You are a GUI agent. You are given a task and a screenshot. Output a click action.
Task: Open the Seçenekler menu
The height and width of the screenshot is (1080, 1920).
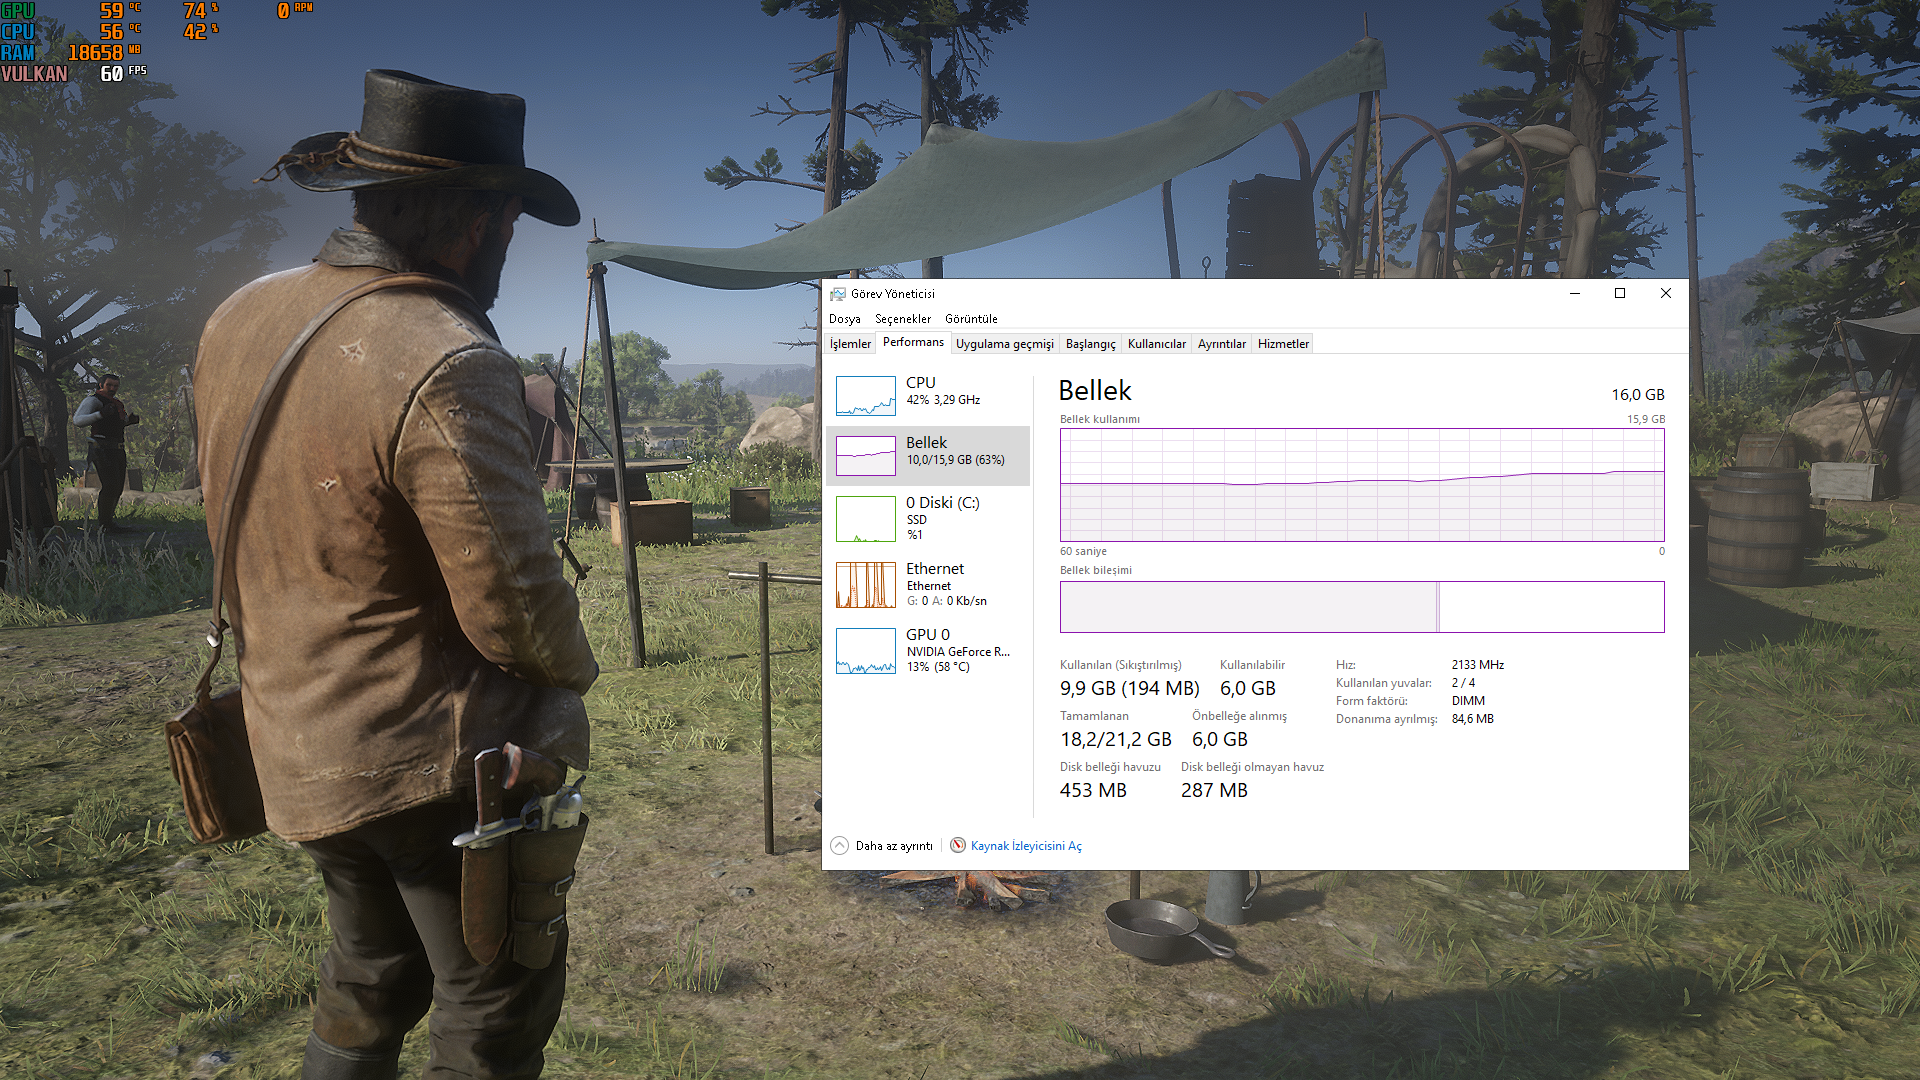pos(902,319)
